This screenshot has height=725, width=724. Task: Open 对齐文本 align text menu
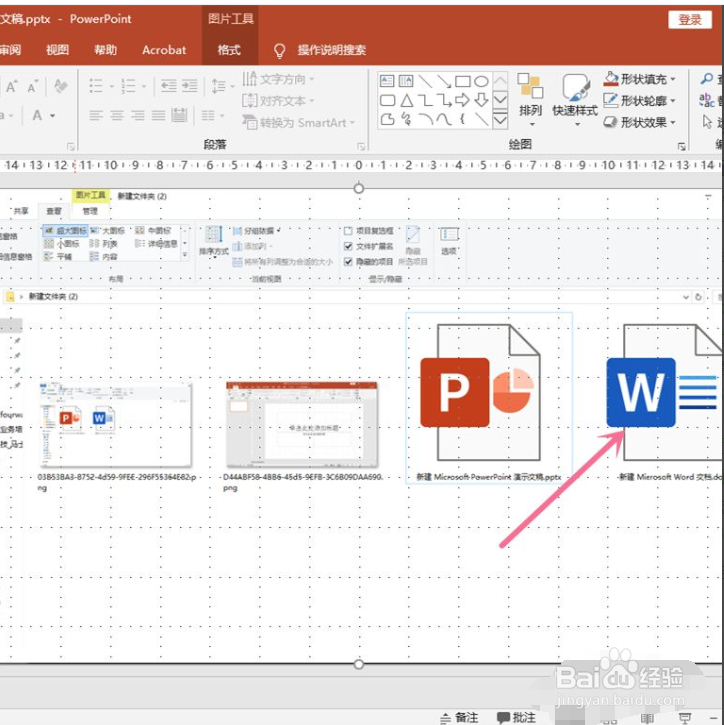click(x=278, y=100)
